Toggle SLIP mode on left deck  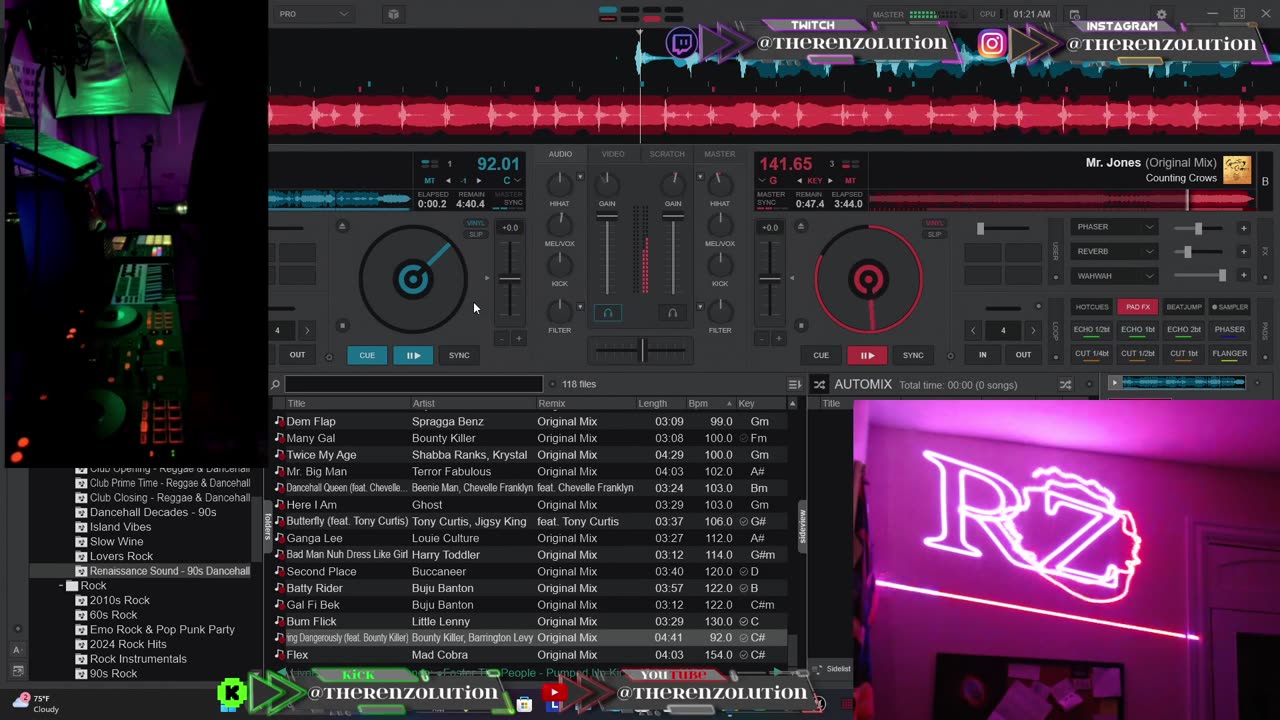[x=476, y=234]
